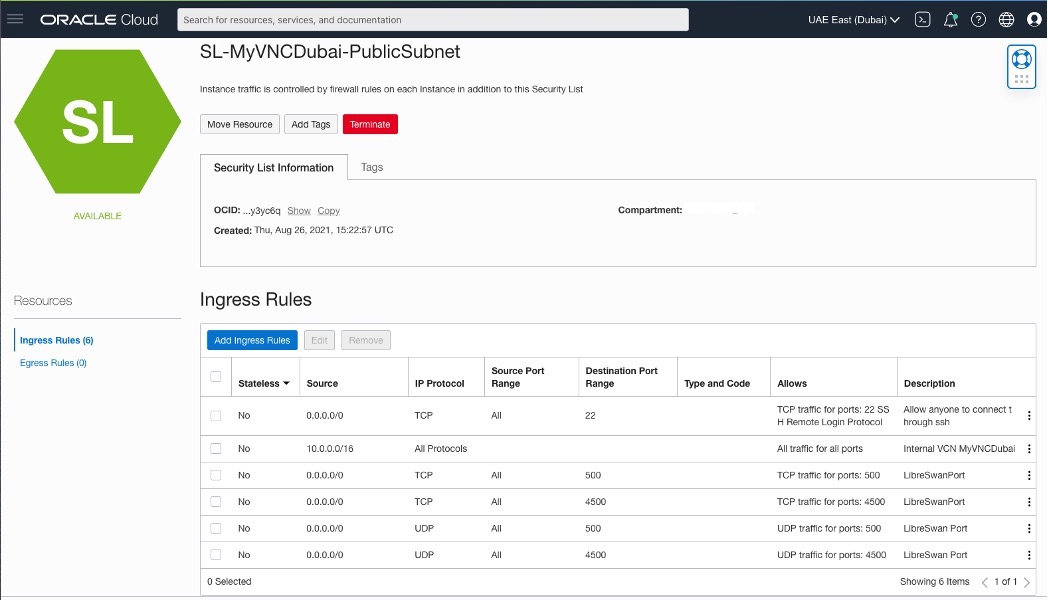Open Egress Rules in Resources list
Viewport: 1048px width, 600px height.
(x=53, y=363)
